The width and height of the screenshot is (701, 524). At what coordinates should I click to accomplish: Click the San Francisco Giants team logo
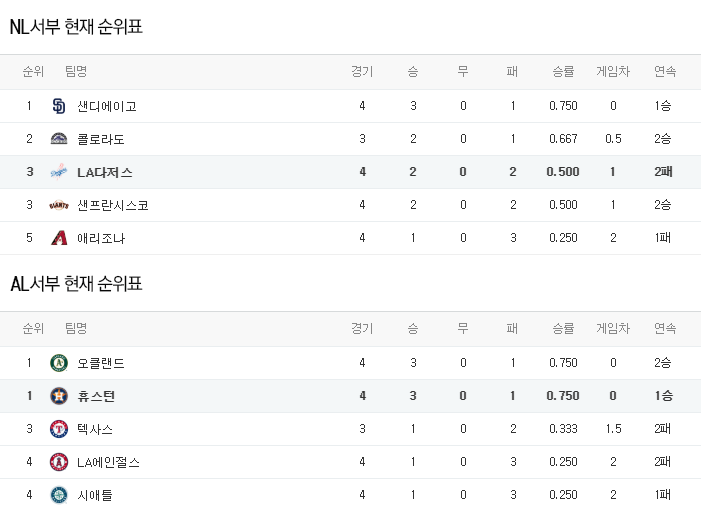click(58, 205)
